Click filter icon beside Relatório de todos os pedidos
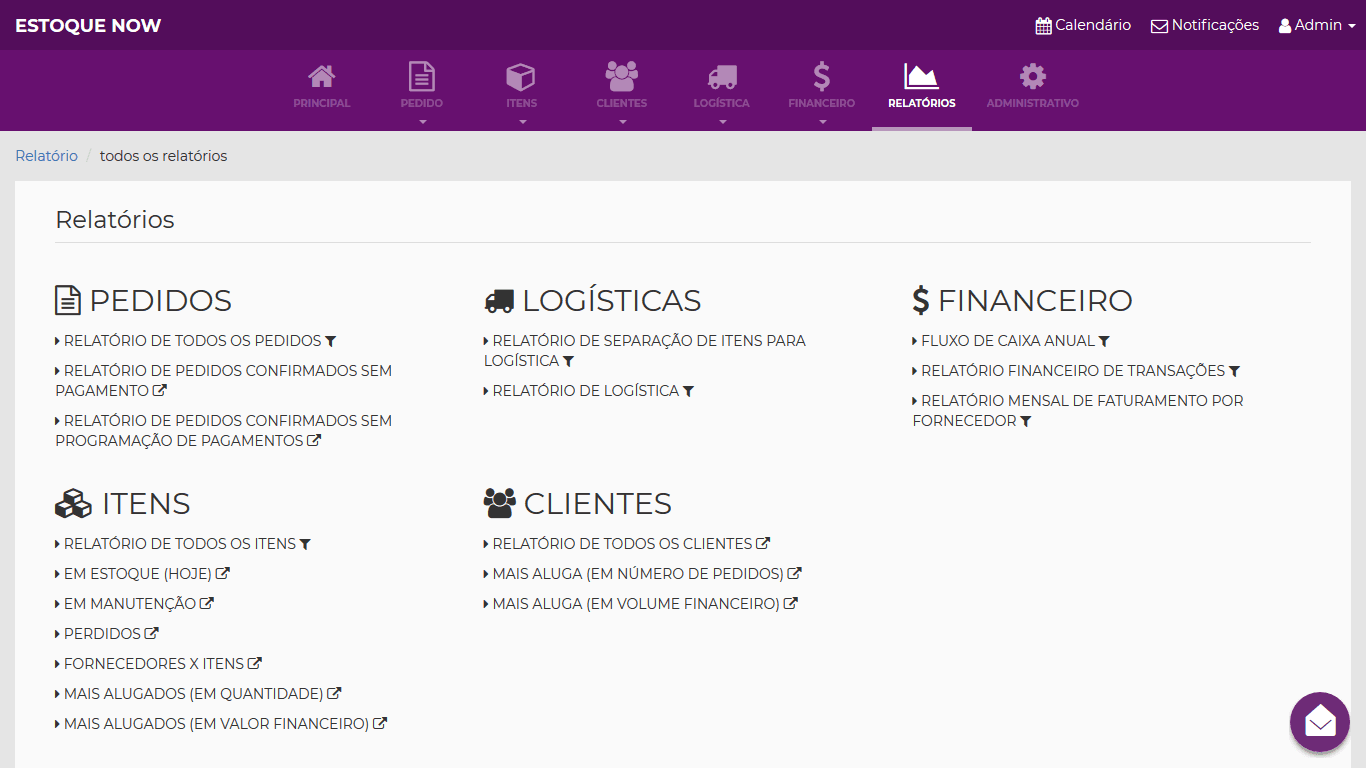Image resolution: width=1366 pixels, height=768 pixels. point(331,341)
